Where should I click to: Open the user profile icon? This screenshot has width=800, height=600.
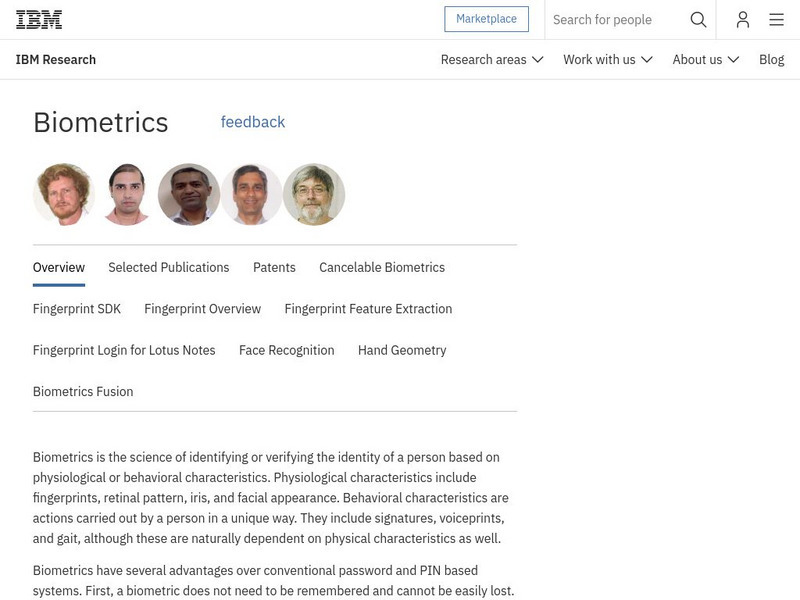[x=743, y=20]
